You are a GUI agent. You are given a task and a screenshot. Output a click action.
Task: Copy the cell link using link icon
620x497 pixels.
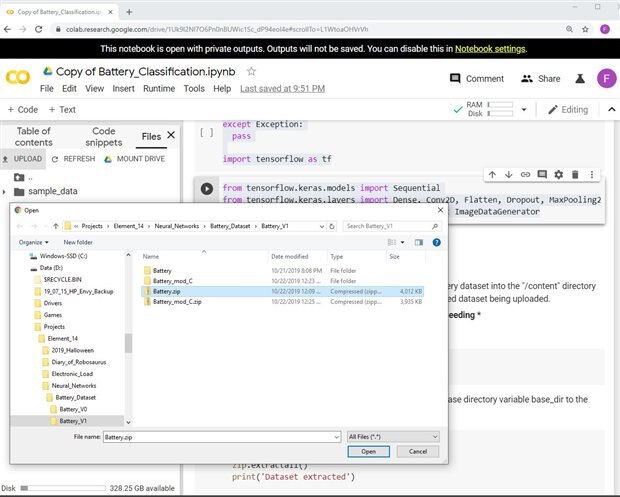525,175
